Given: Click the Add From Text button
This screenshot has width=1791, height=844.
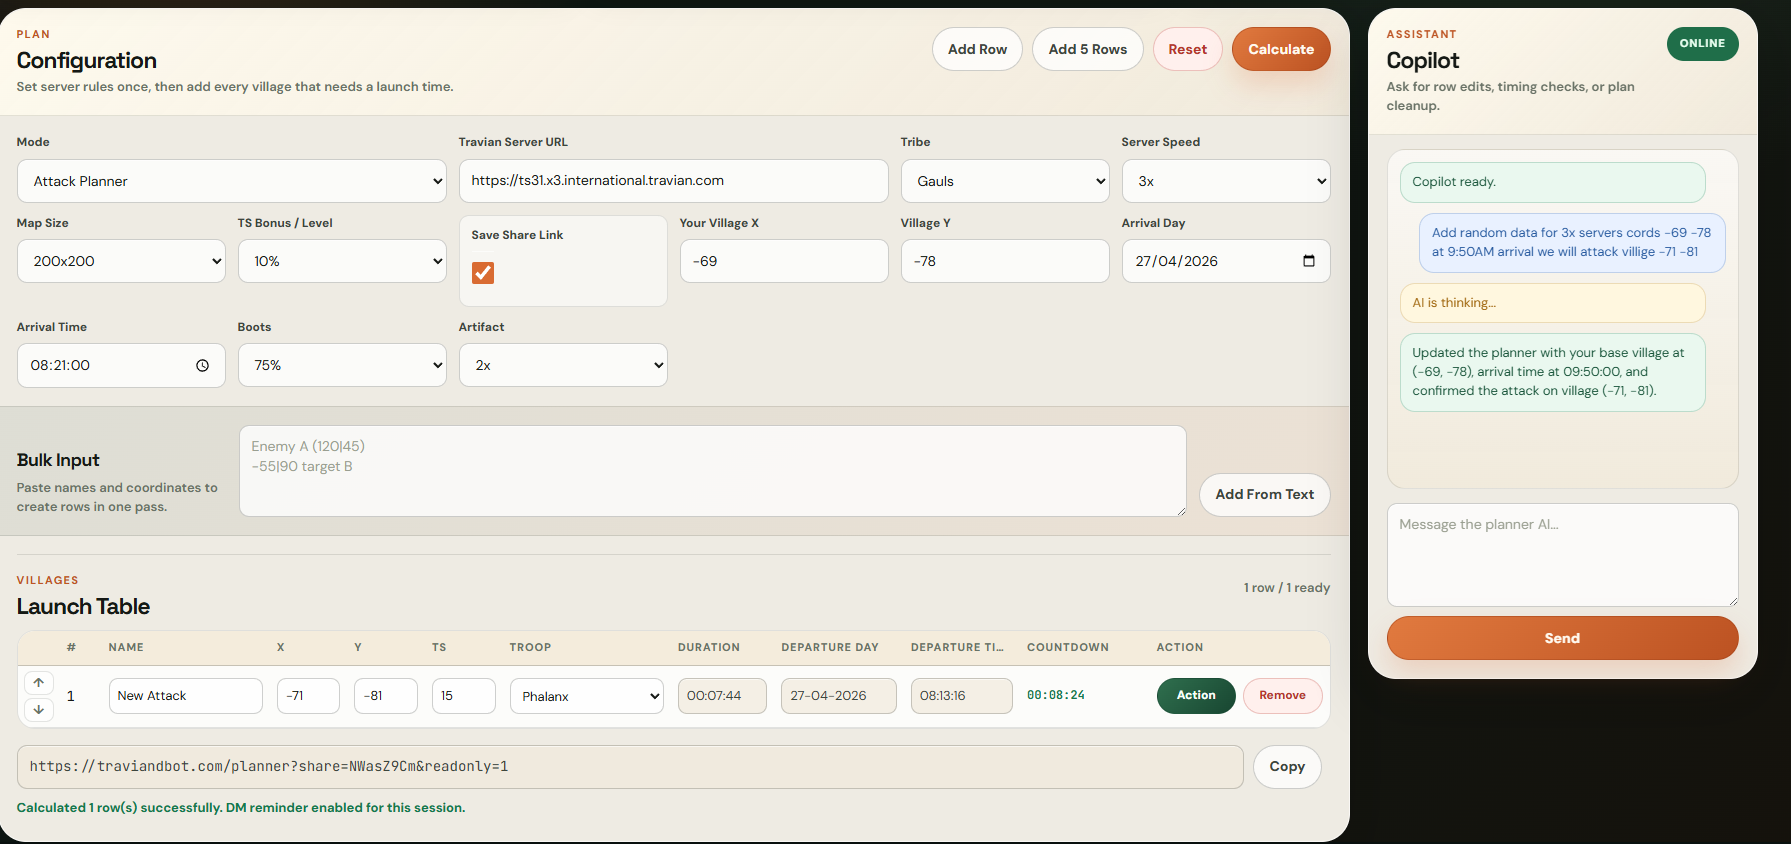Looking at the screenshot, I should (x=1265, y=494).
